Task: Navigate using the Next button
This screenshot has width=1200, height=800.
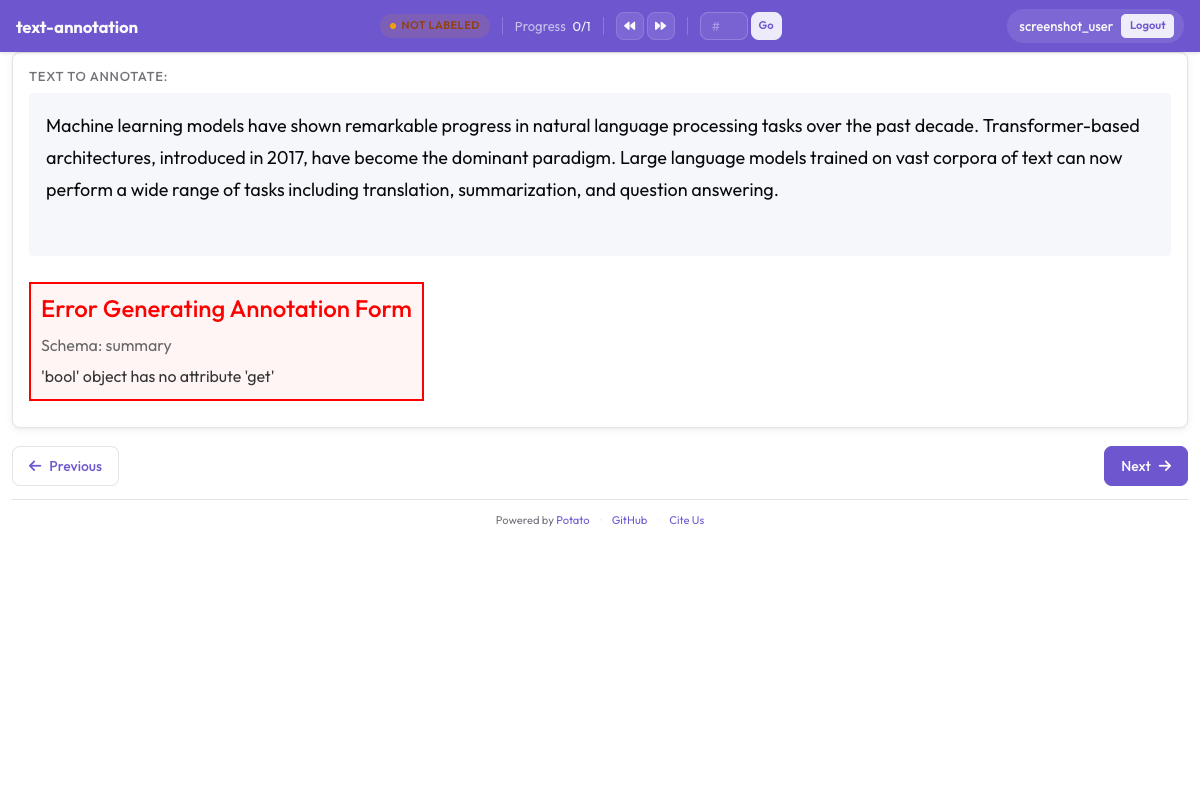Action: [x=1145, y=466]
